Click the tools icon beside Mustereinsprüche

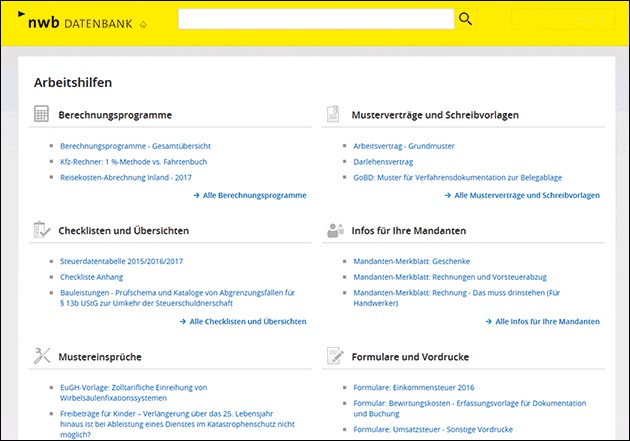(x=42, y=355)
